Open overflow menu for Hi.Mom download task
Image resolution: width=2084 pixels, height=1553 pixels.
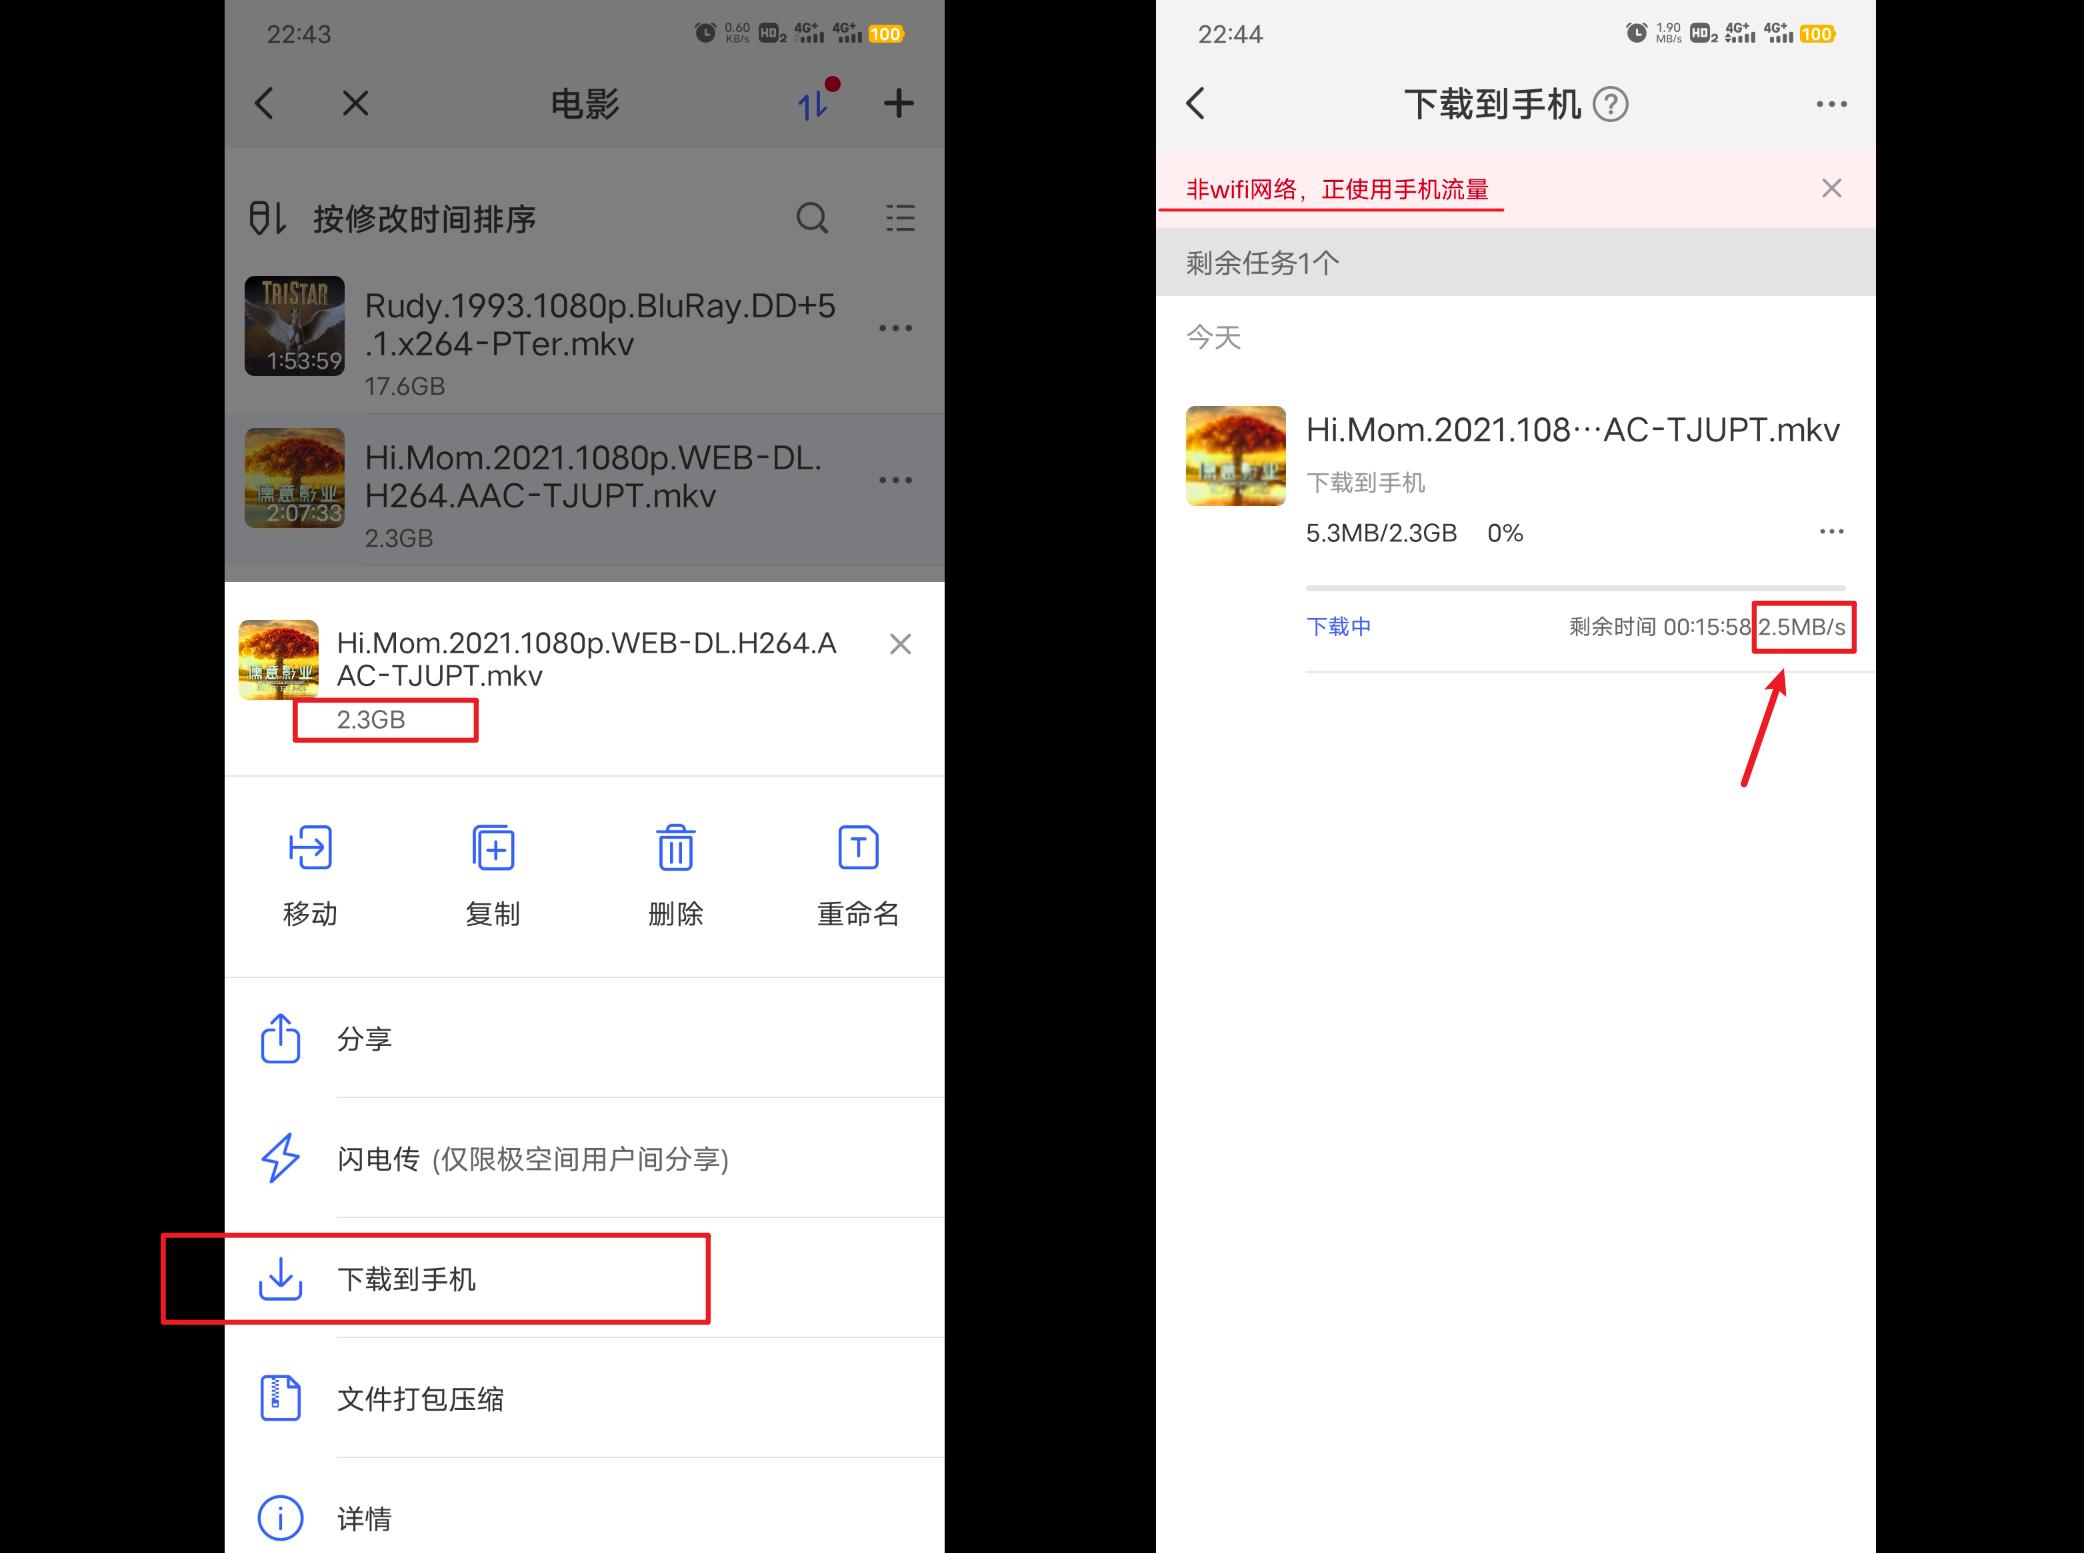1831,532
